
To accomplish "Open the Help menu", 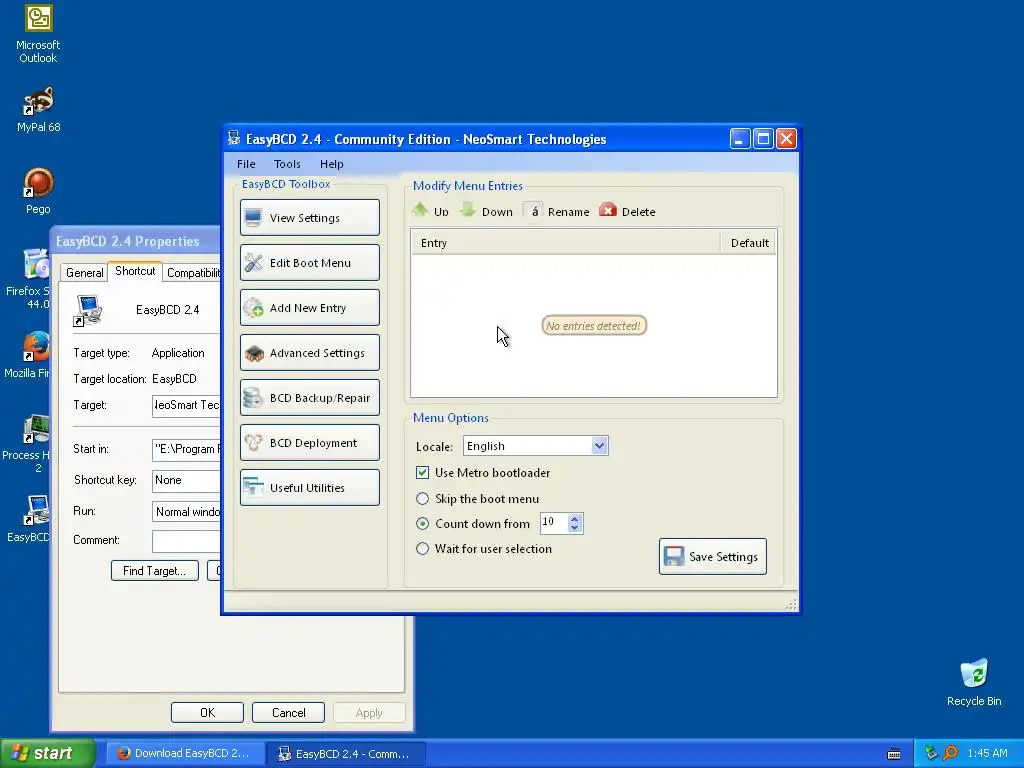I will click(331, 164).
